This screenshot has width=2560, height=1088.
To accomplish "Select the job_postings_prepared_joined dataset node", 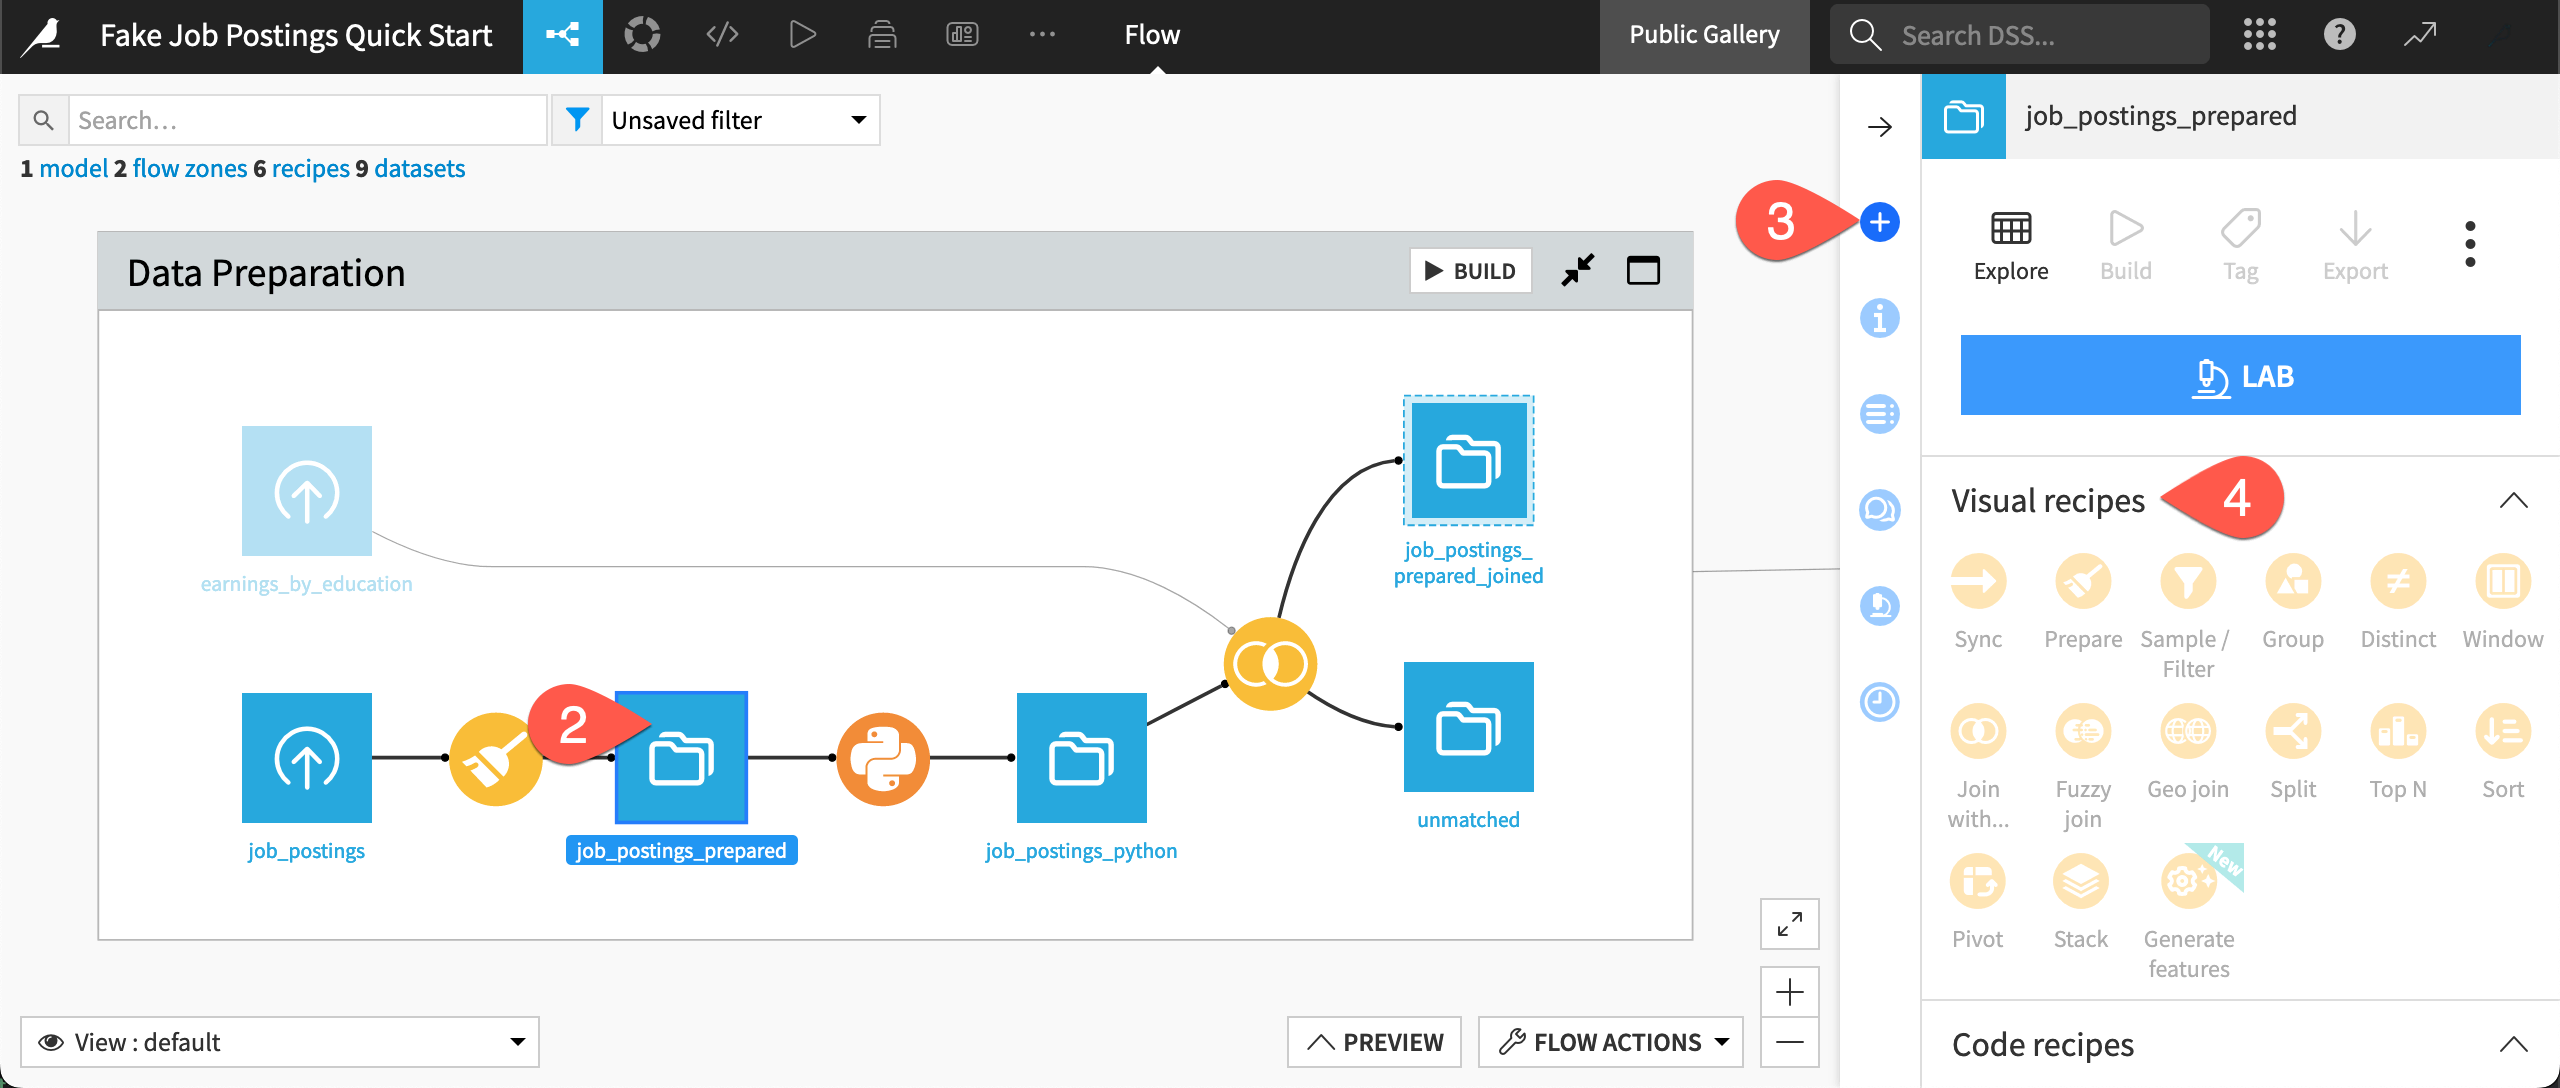I will coord(1469,460).
